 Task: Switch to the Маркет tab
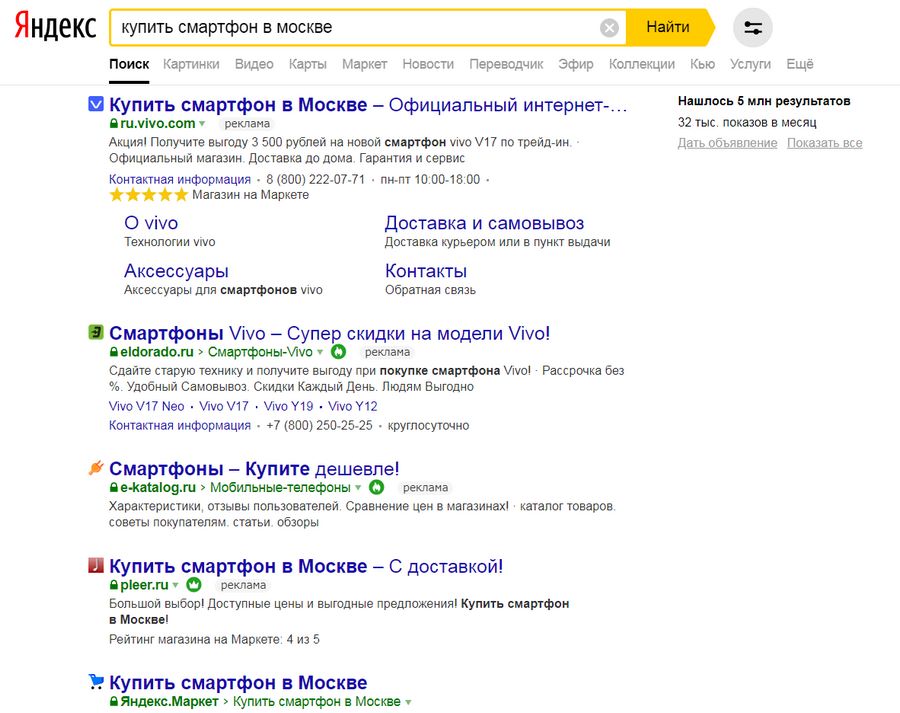pos(364,64)
